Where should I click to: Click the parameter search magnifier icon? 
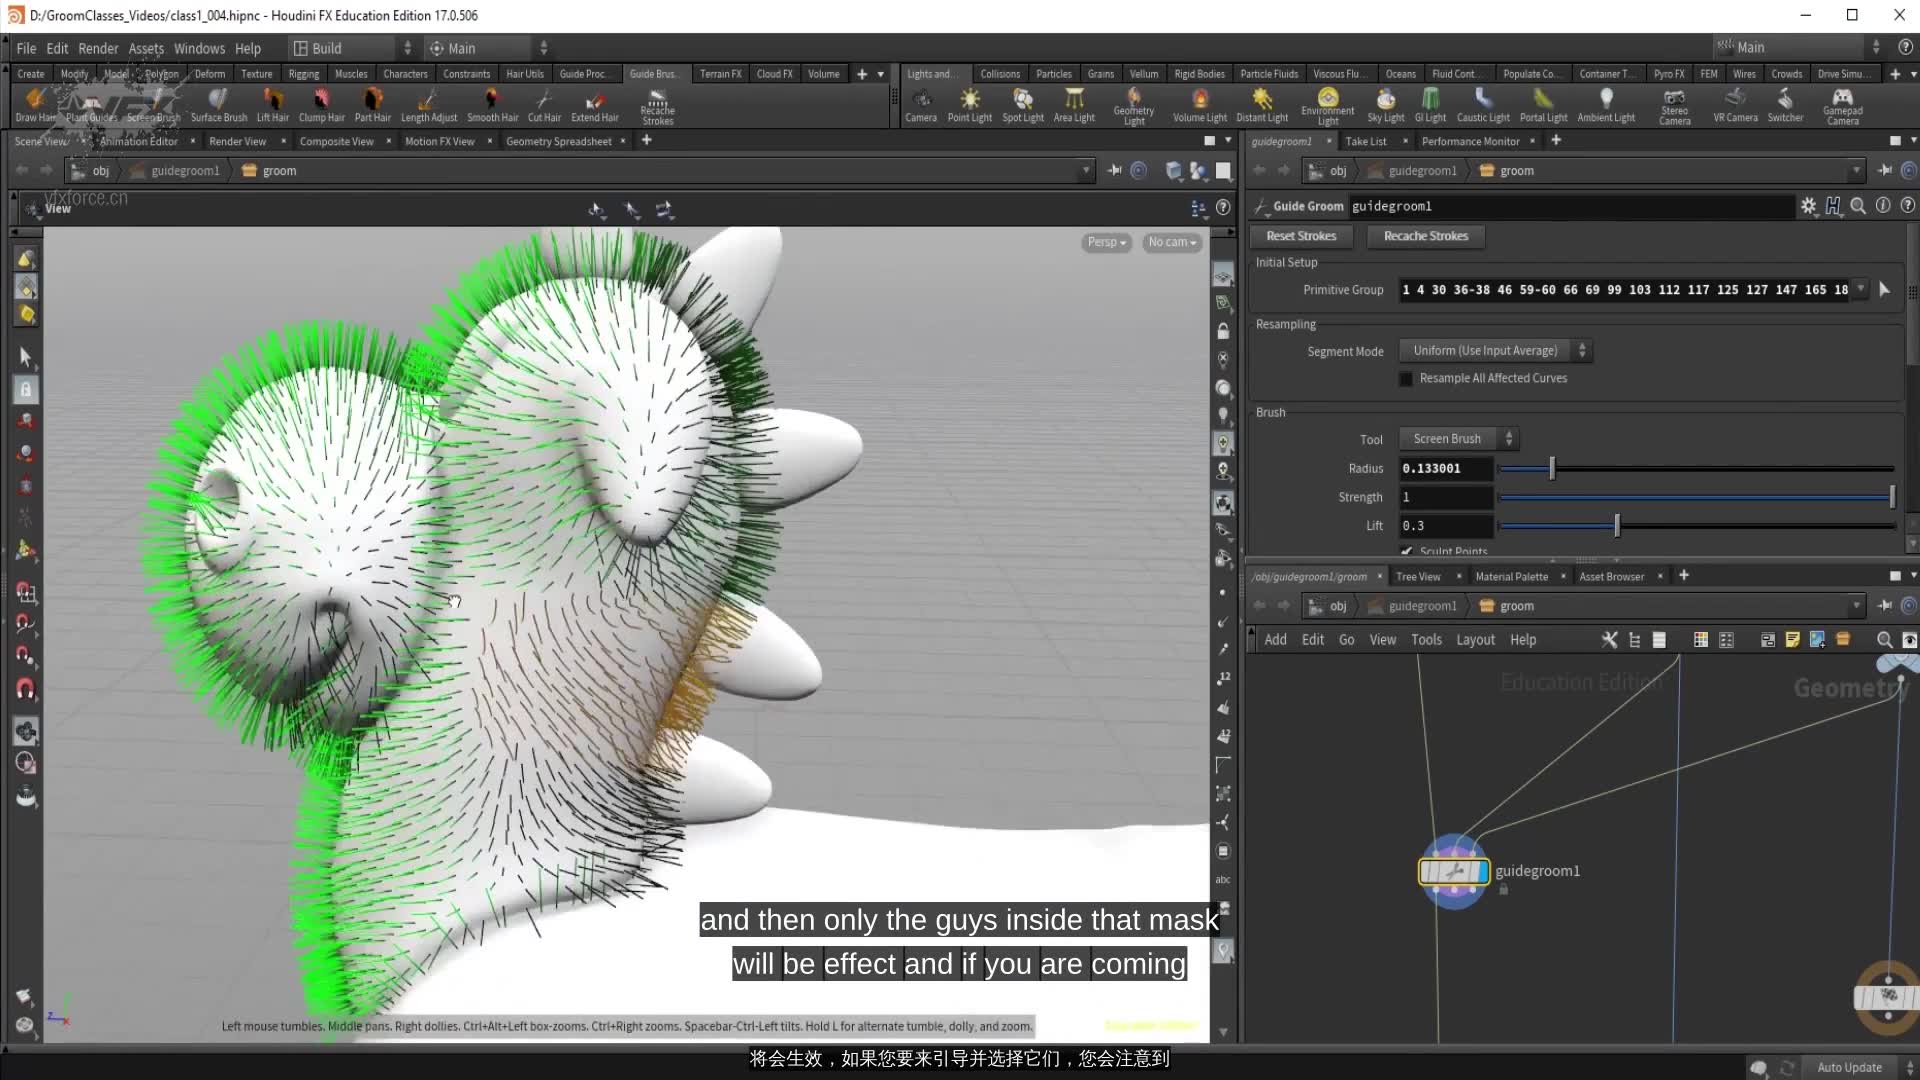(1858, 206)
